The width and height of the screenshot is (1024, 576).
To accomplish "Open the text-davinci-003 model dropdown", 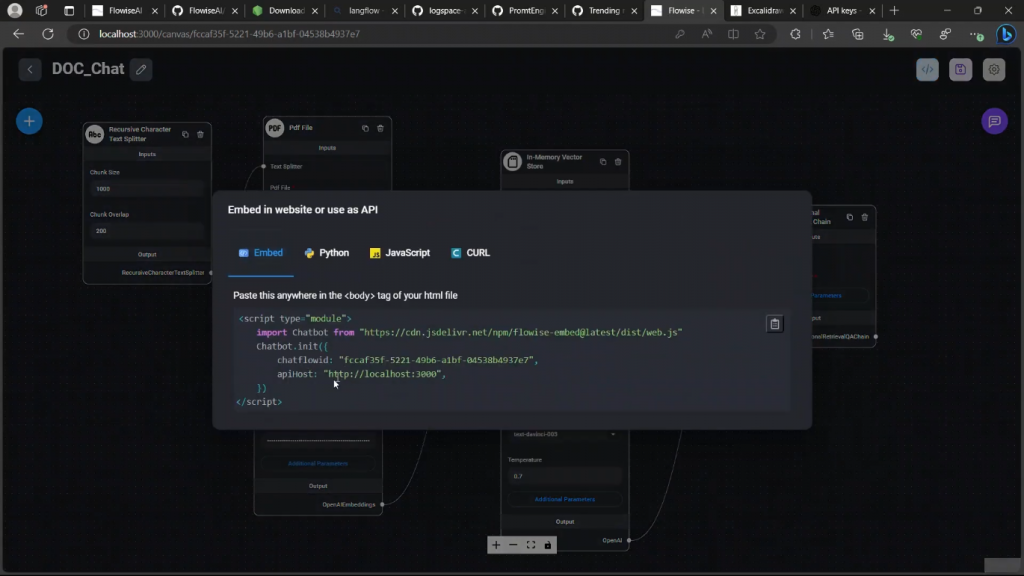I will (565, 434).
